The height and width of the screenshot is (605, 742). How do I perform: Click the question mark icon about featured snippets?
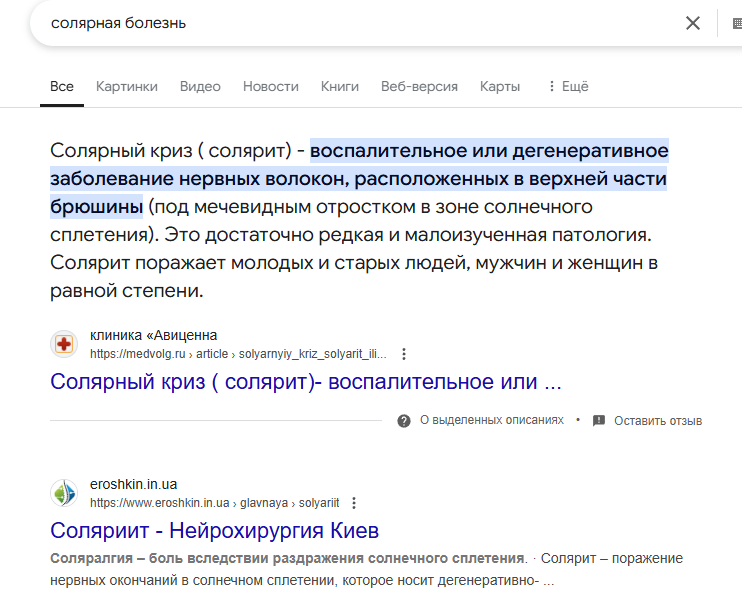pyautogui.click(x=404, y=420)
